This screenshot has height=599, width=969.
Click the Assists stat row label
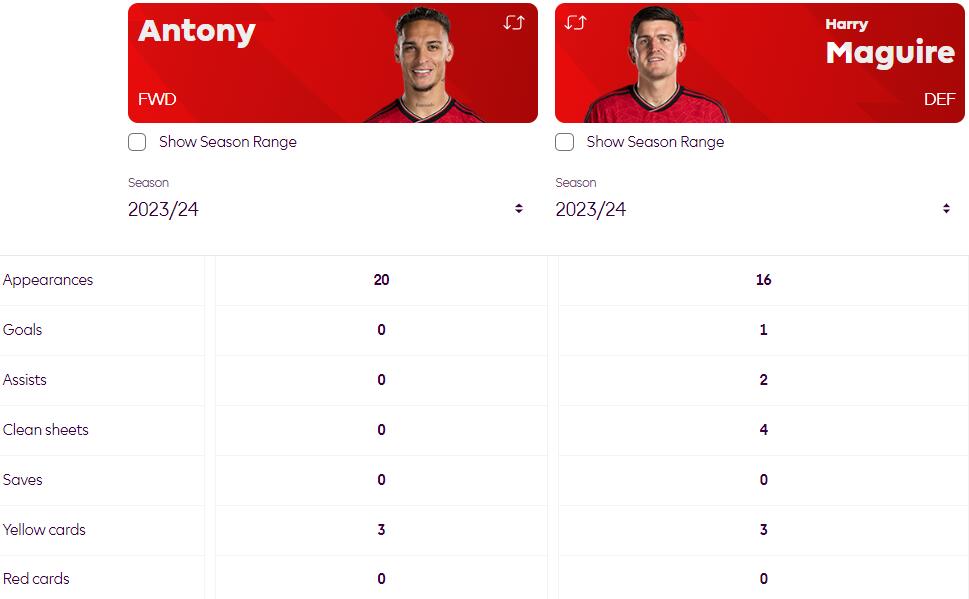pos(25,380)
